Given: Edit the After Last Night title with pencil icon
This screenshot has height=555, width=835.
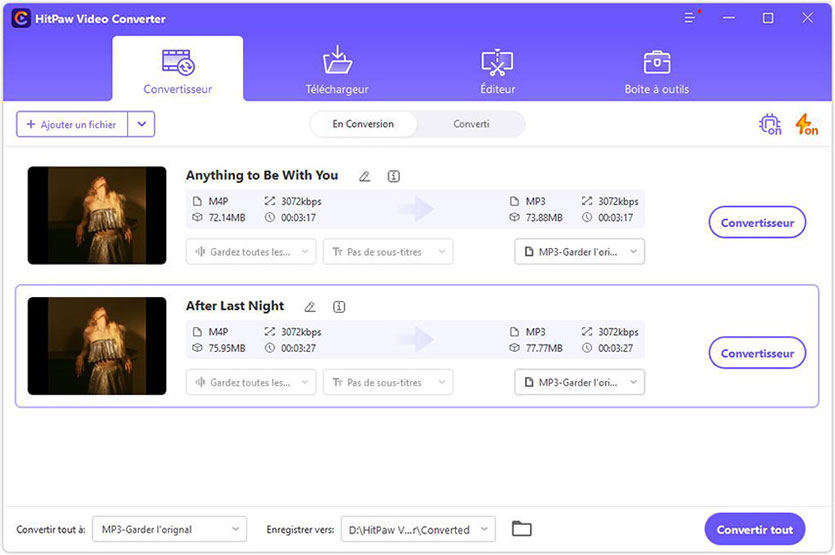Looking at the screenshot, I should (x=310, y=307).
